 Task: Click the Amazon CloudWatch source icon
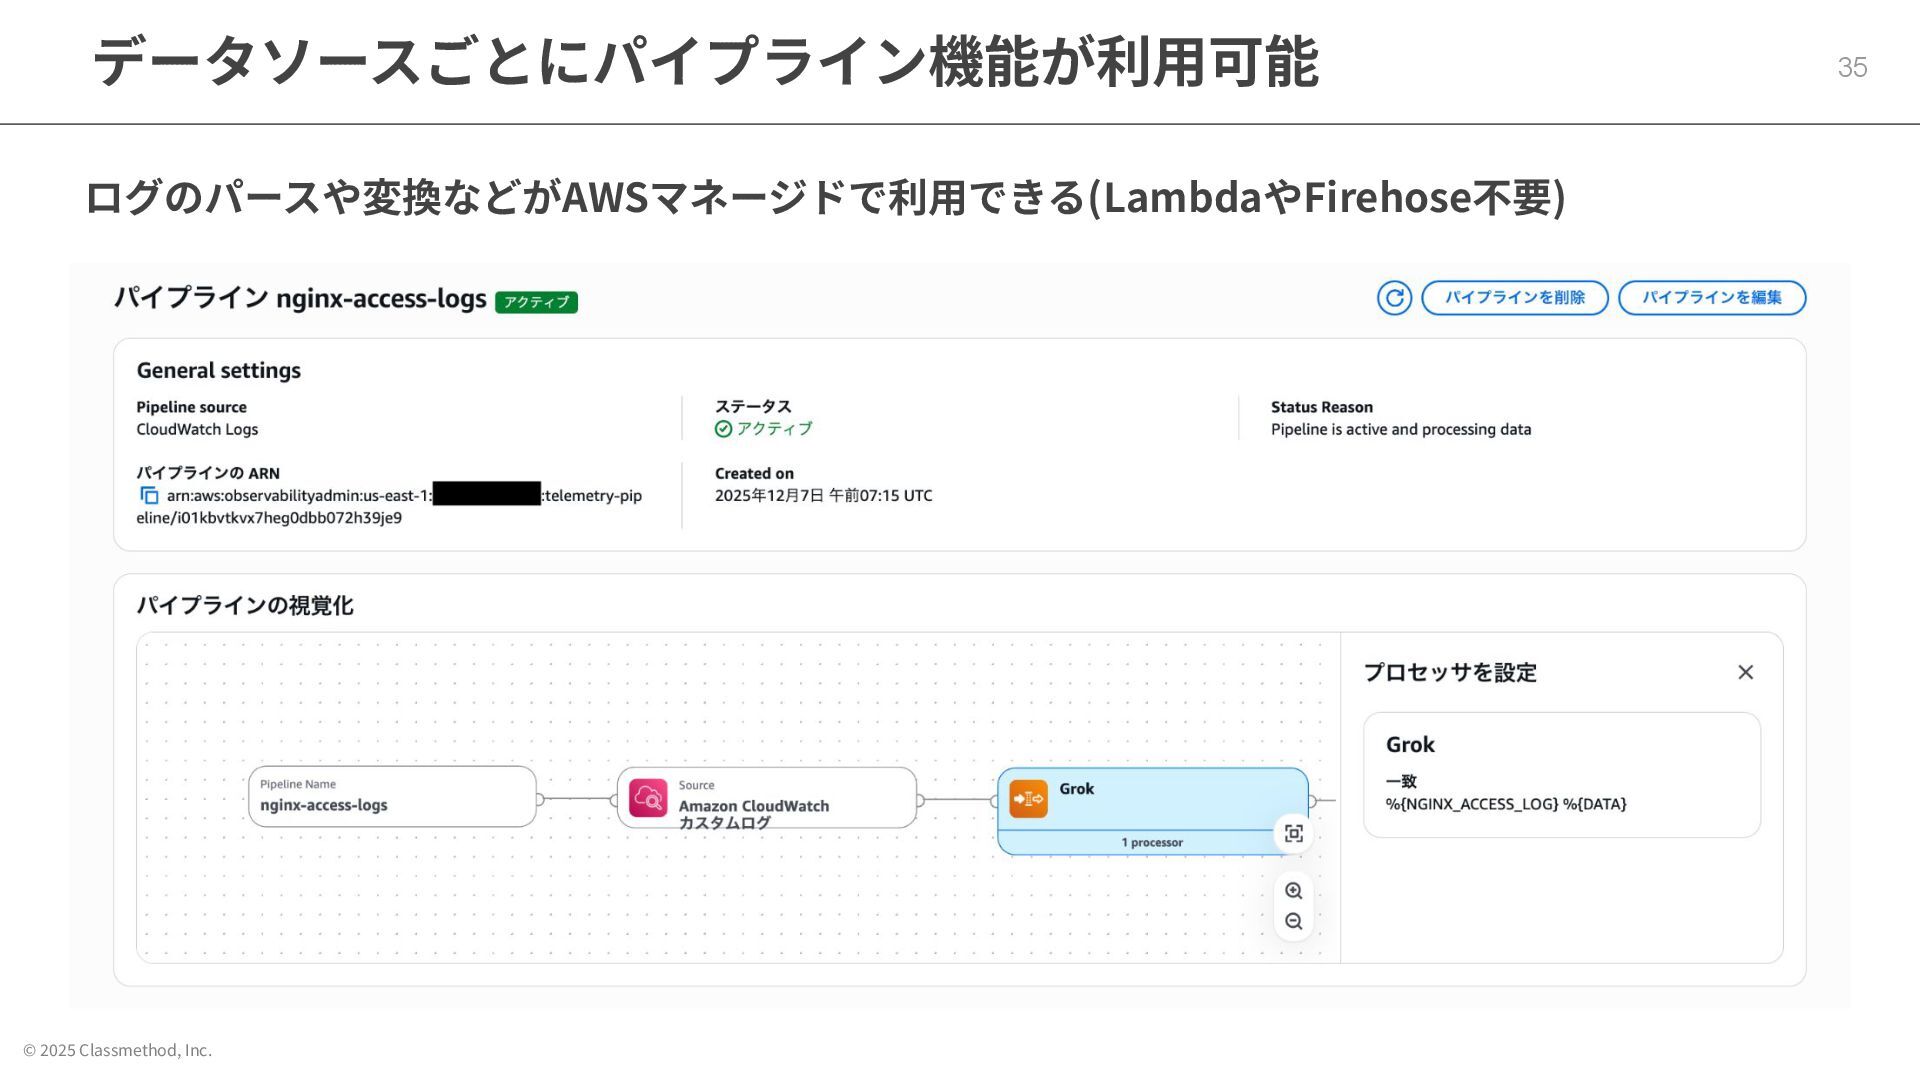tap(648, 798)
